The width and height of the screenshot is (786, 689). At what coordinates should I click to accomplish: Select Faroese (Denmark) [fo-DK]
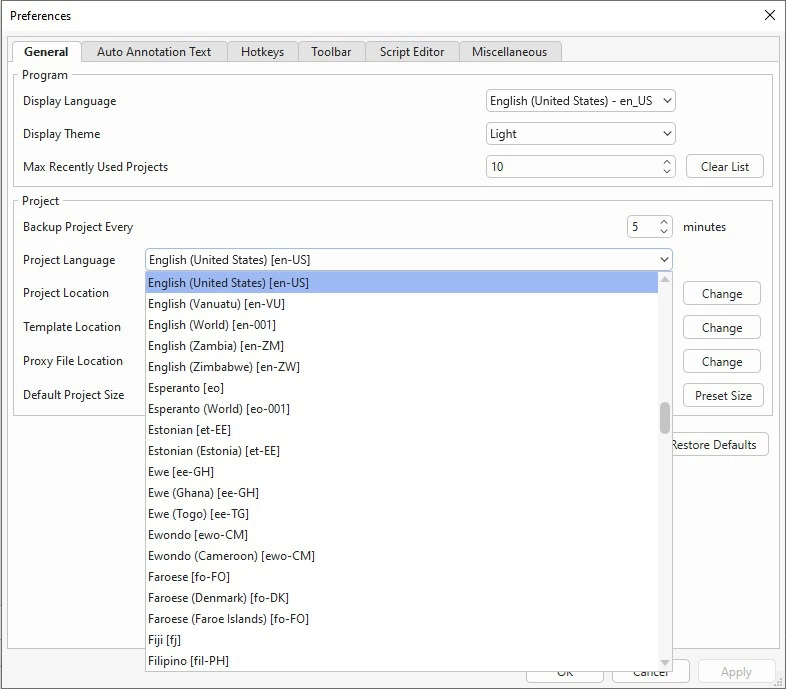402,598
